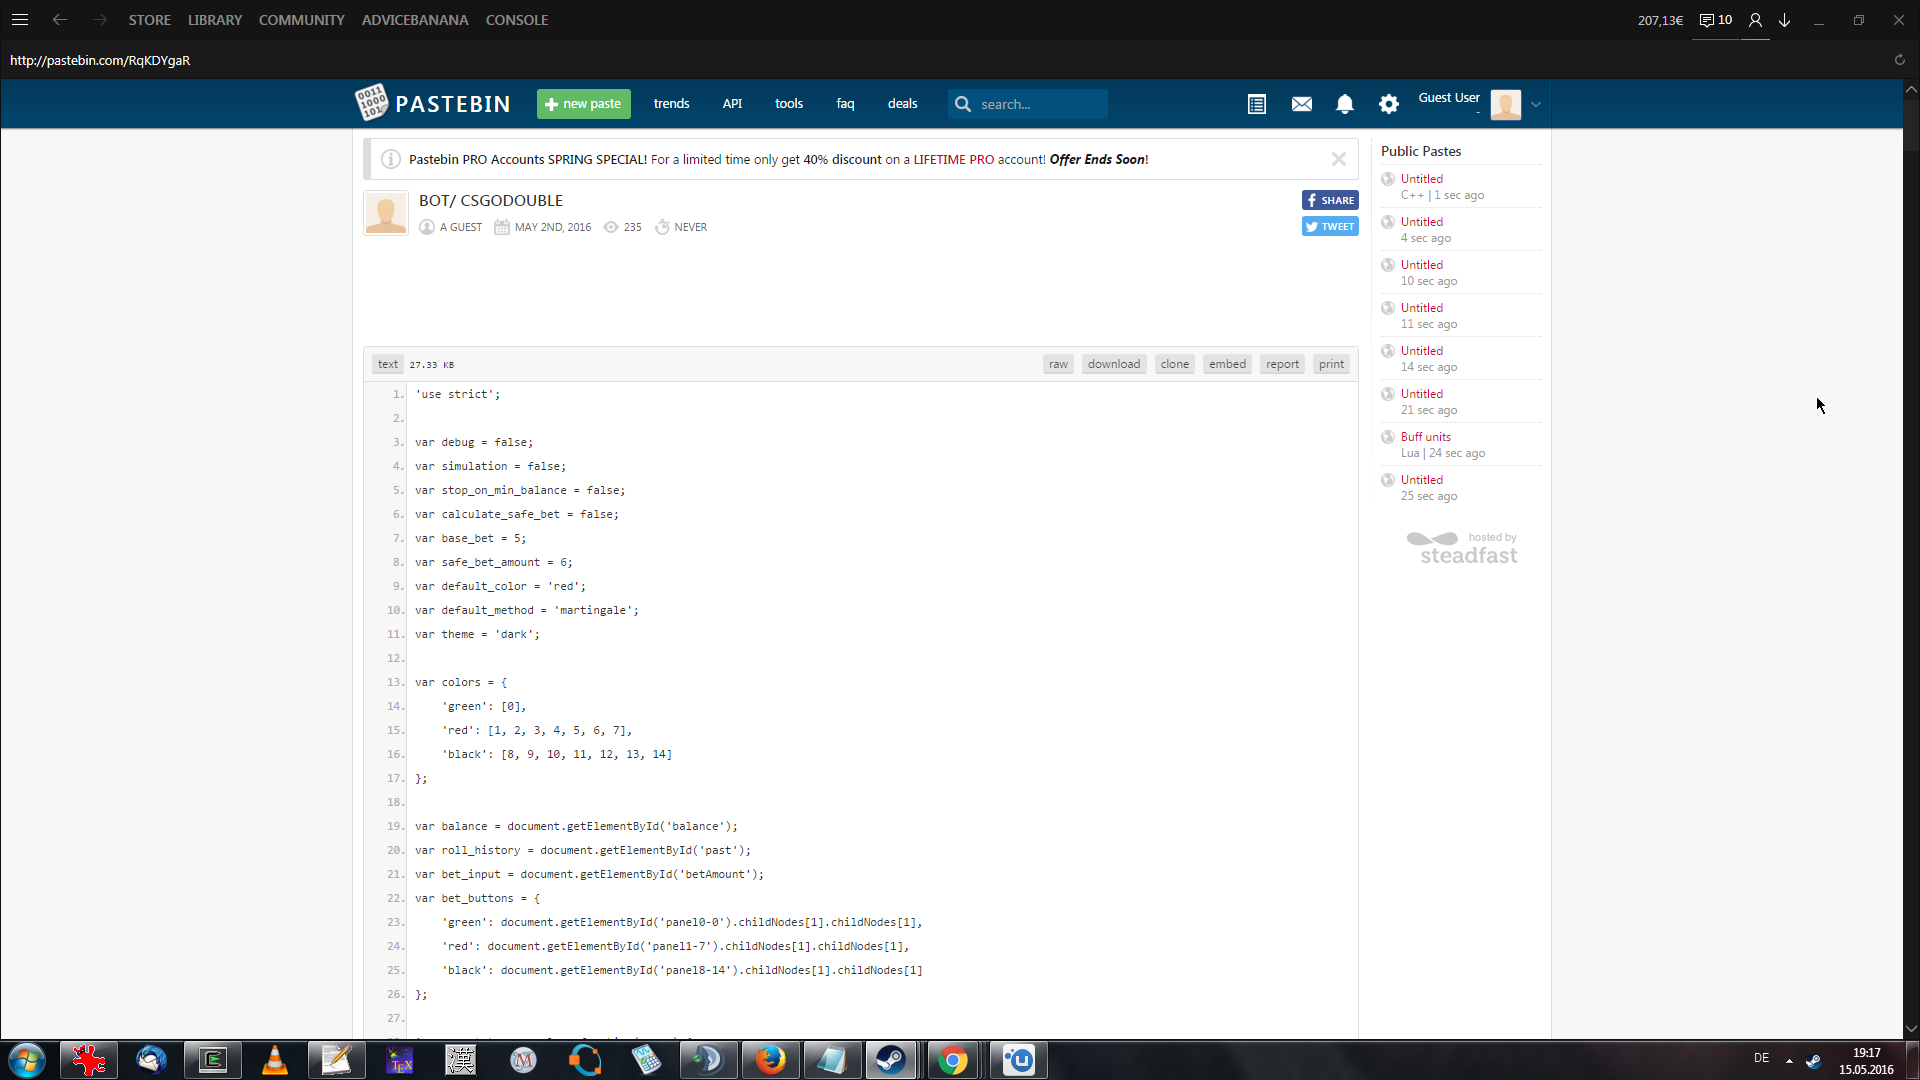Click the download paste button
The width and height of the screenshot is (1920, 1080).
tap(1114, 364)
